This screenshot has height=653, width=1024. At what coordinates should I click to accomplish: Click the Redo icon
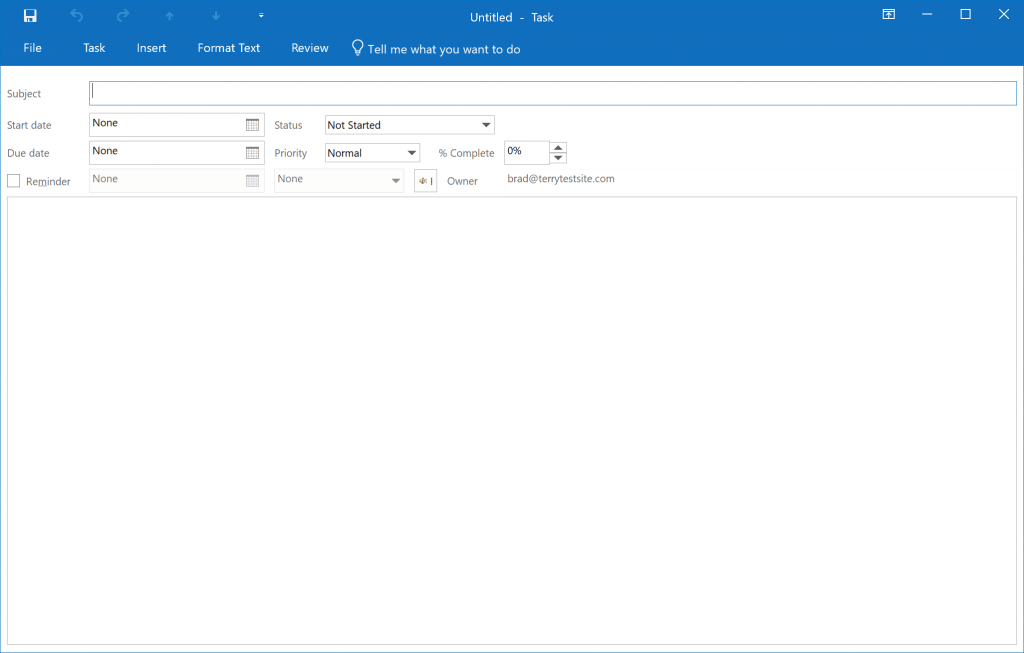(x=122, y=15)
